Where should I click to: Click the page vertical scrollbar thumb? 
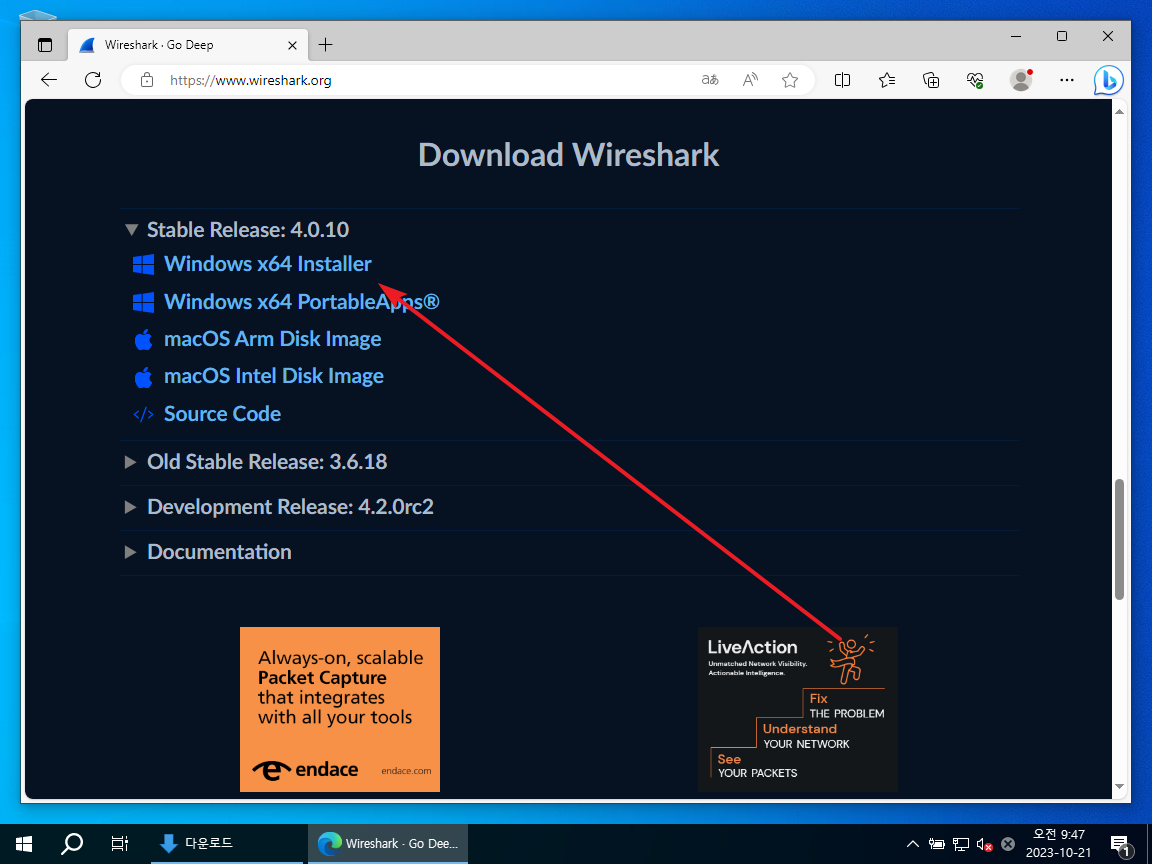(1120, 539)
